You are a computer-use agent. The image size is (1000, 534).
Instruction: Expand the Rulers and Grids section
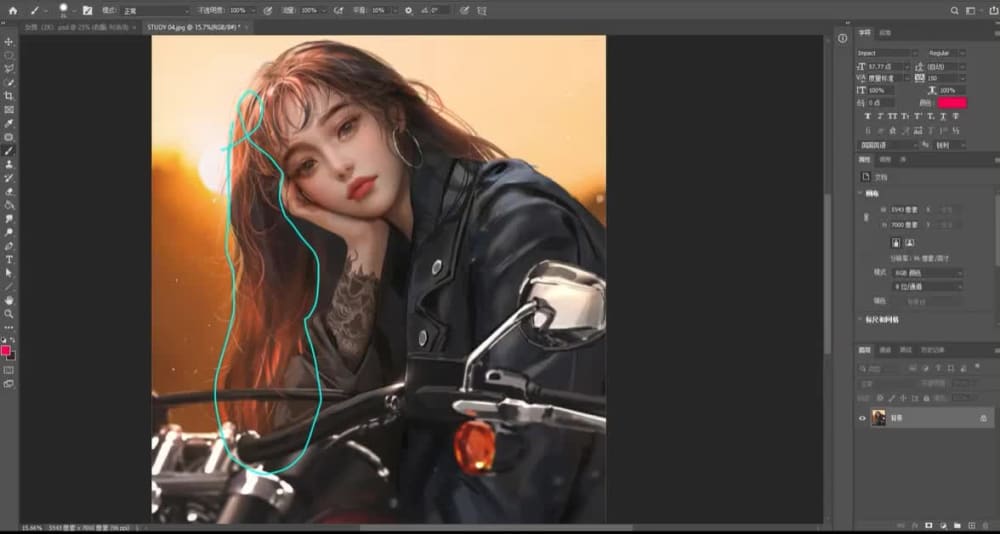pyautogui.click(x=860, y=320)
